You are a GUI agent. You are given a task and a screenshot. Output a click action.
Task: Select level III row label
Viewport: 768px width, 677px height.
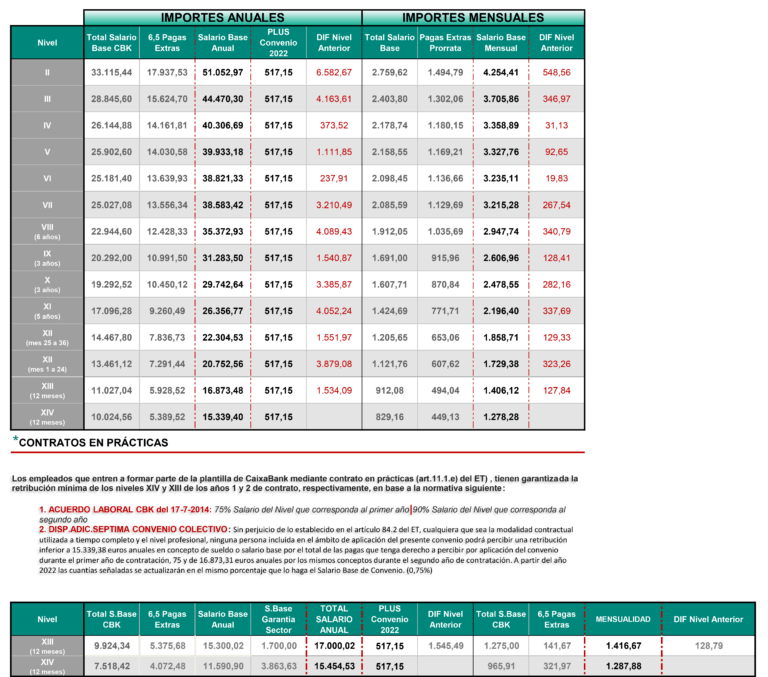(x=47, y=100)
